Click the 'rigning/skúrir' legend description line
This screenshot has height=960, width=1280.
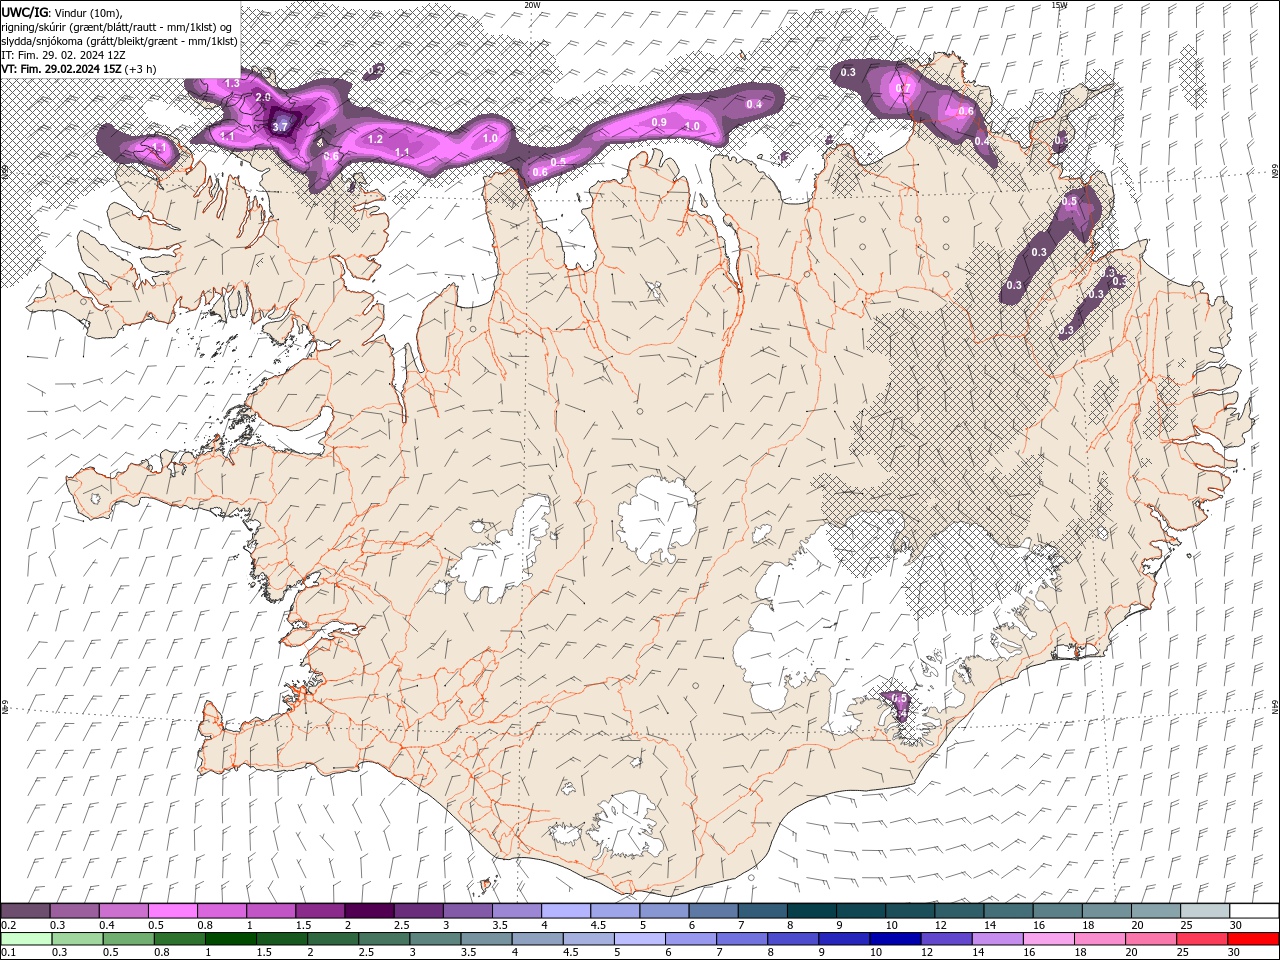click(x=117, y=26)
